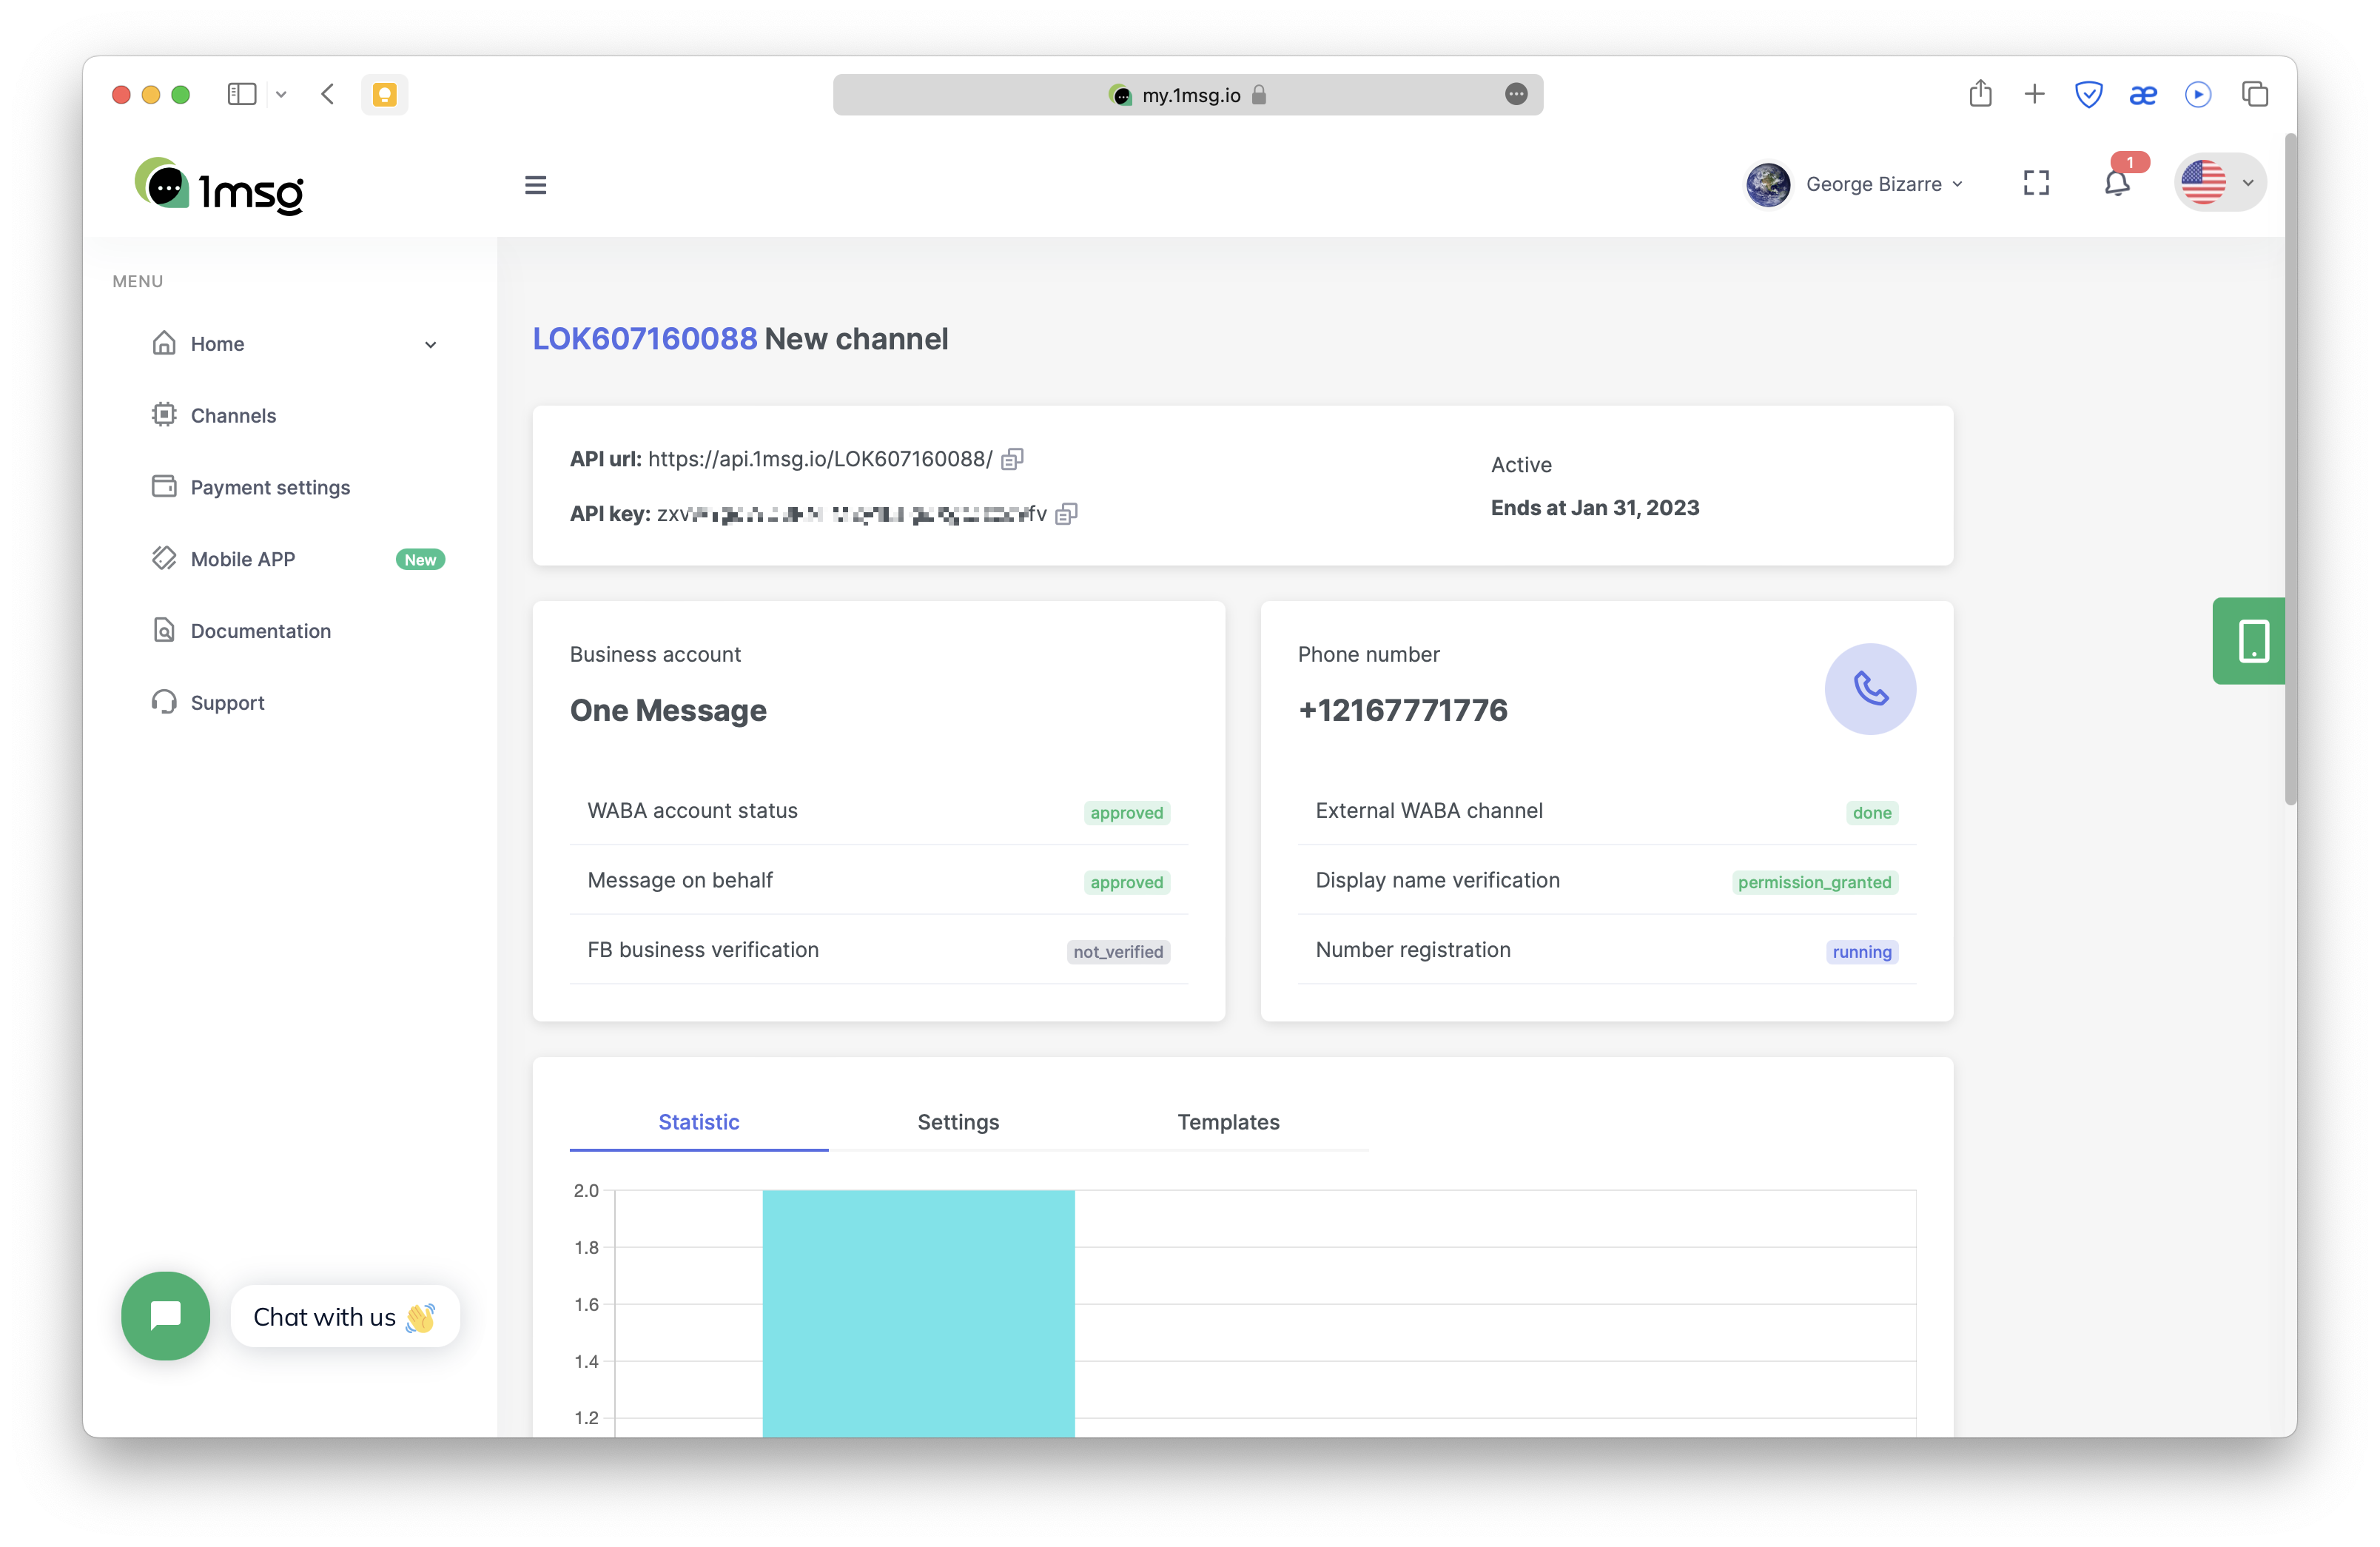Screen dimensions: 2380x1547
Task: Switch to the Templates tab
Action: point(1227,1122)
